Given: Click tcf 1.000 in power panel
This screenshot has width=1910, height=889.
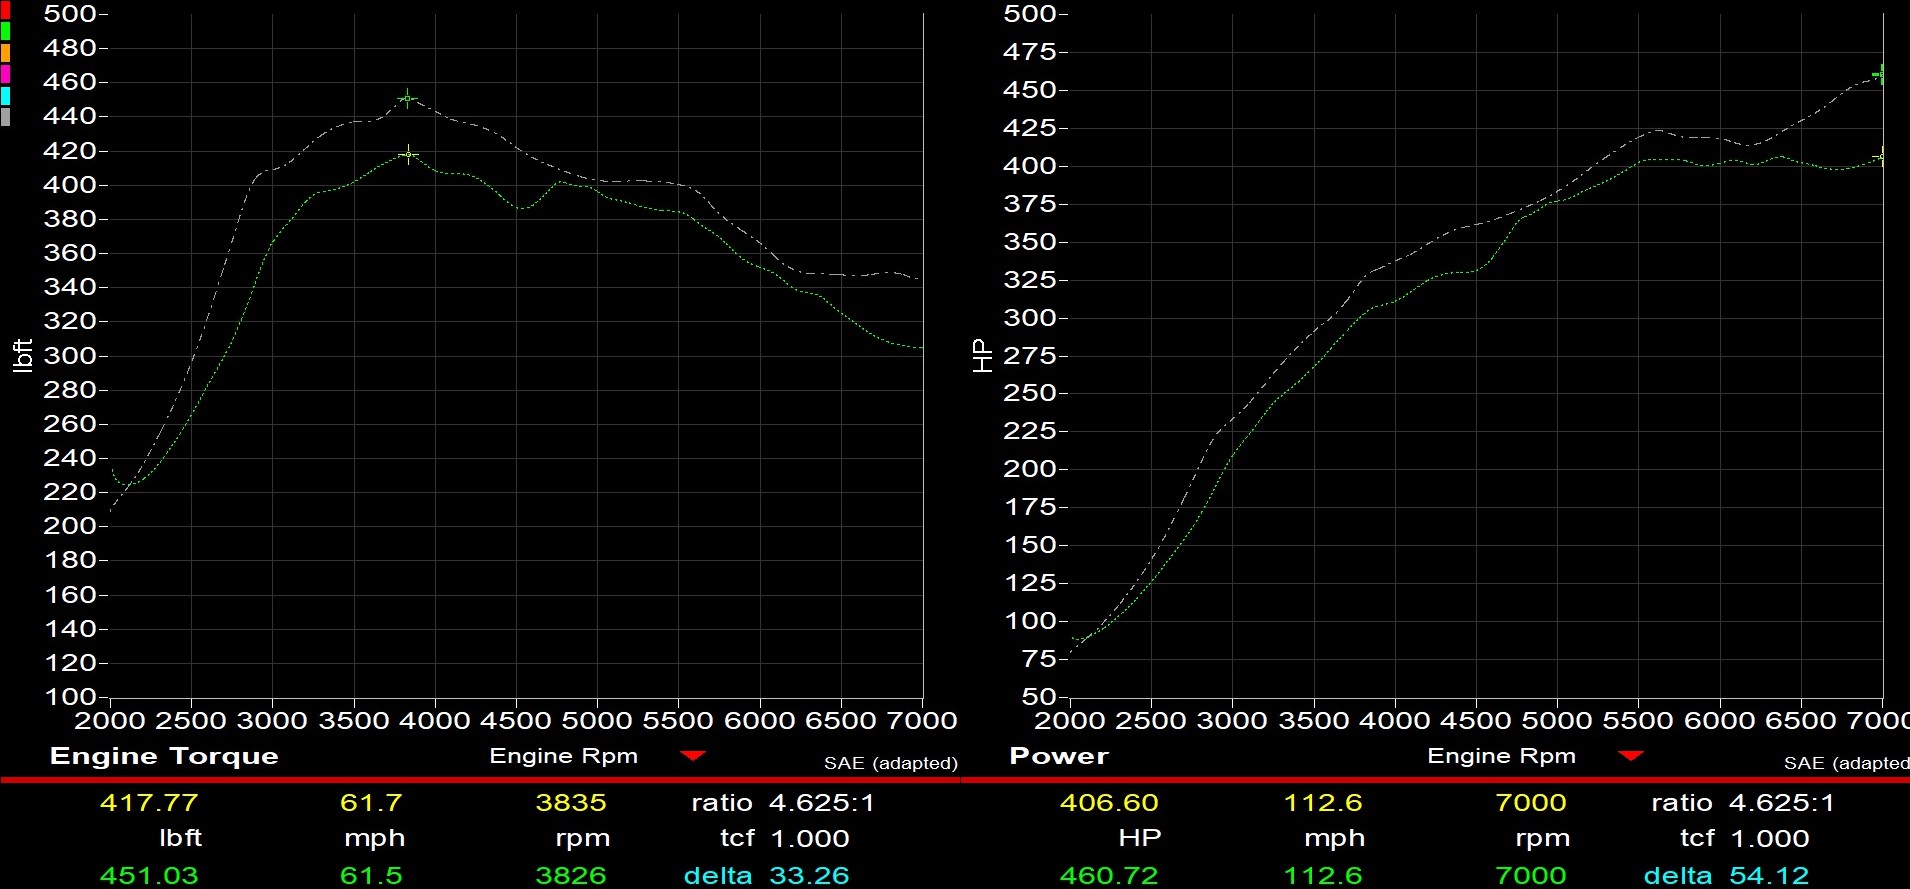Looking at the screenshot, I should click(x=1745, y=839).
